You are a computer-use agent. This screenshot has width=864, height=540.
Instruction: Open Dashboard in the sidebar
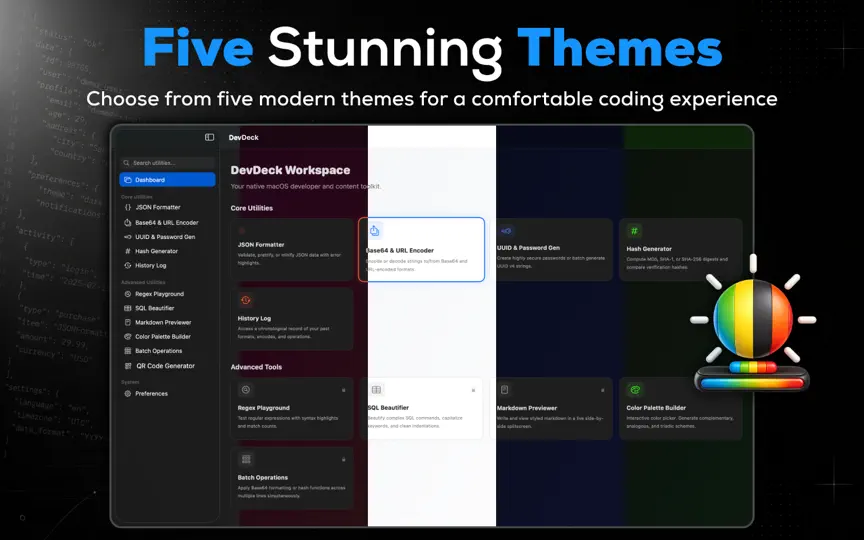[x=168, y=180]
